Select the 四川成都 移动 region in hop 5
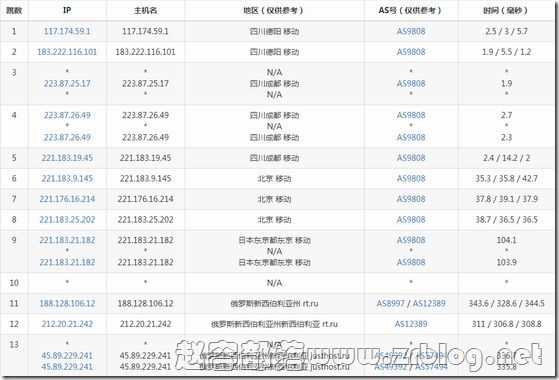The image size is (559, 380). pos(274,158)
